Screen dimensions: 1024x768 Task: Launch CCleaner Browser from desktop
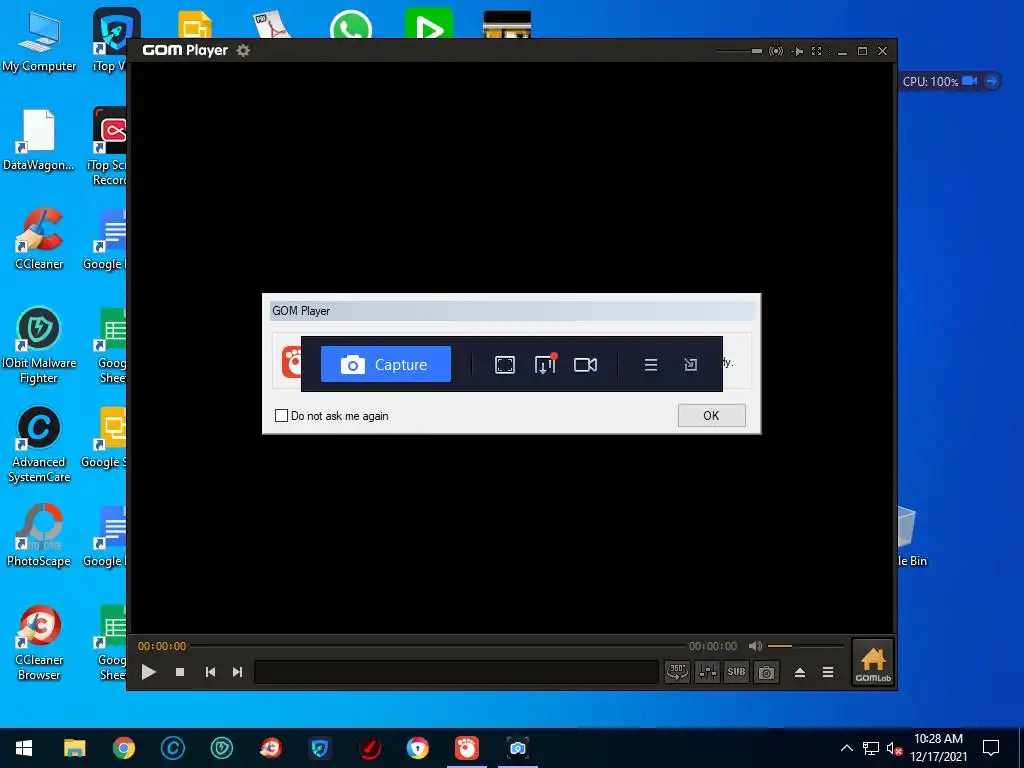[x=39, y=643]
